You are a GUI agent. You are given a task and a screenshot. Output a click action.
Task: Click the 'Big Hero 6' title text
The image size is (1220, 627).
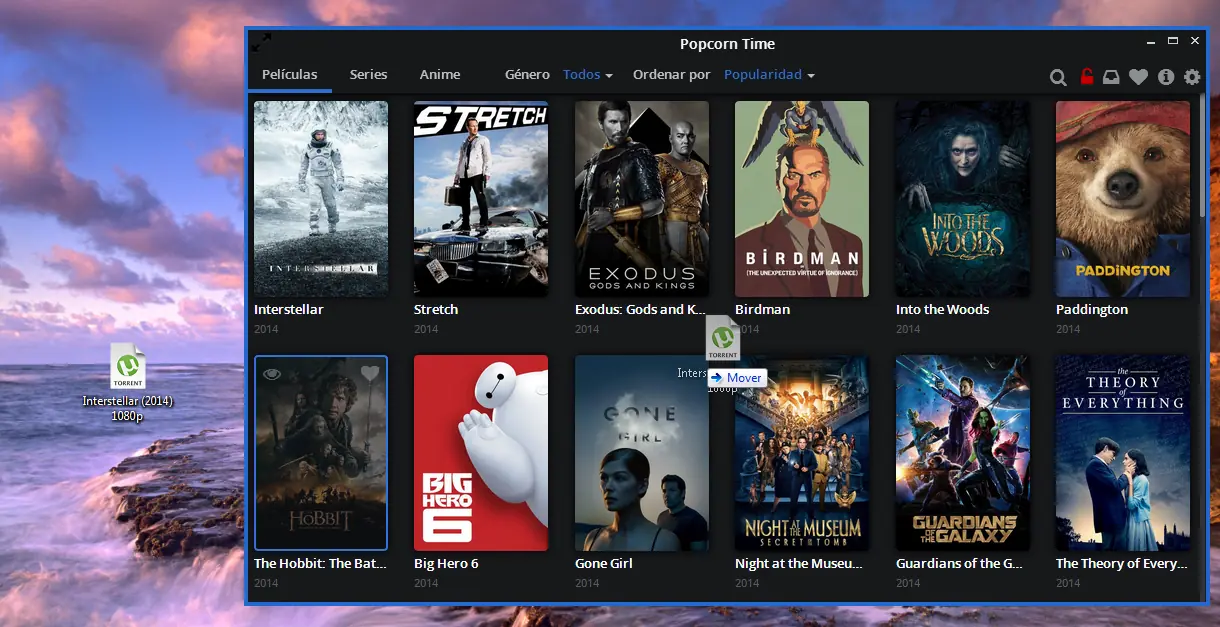coord(447,564)
